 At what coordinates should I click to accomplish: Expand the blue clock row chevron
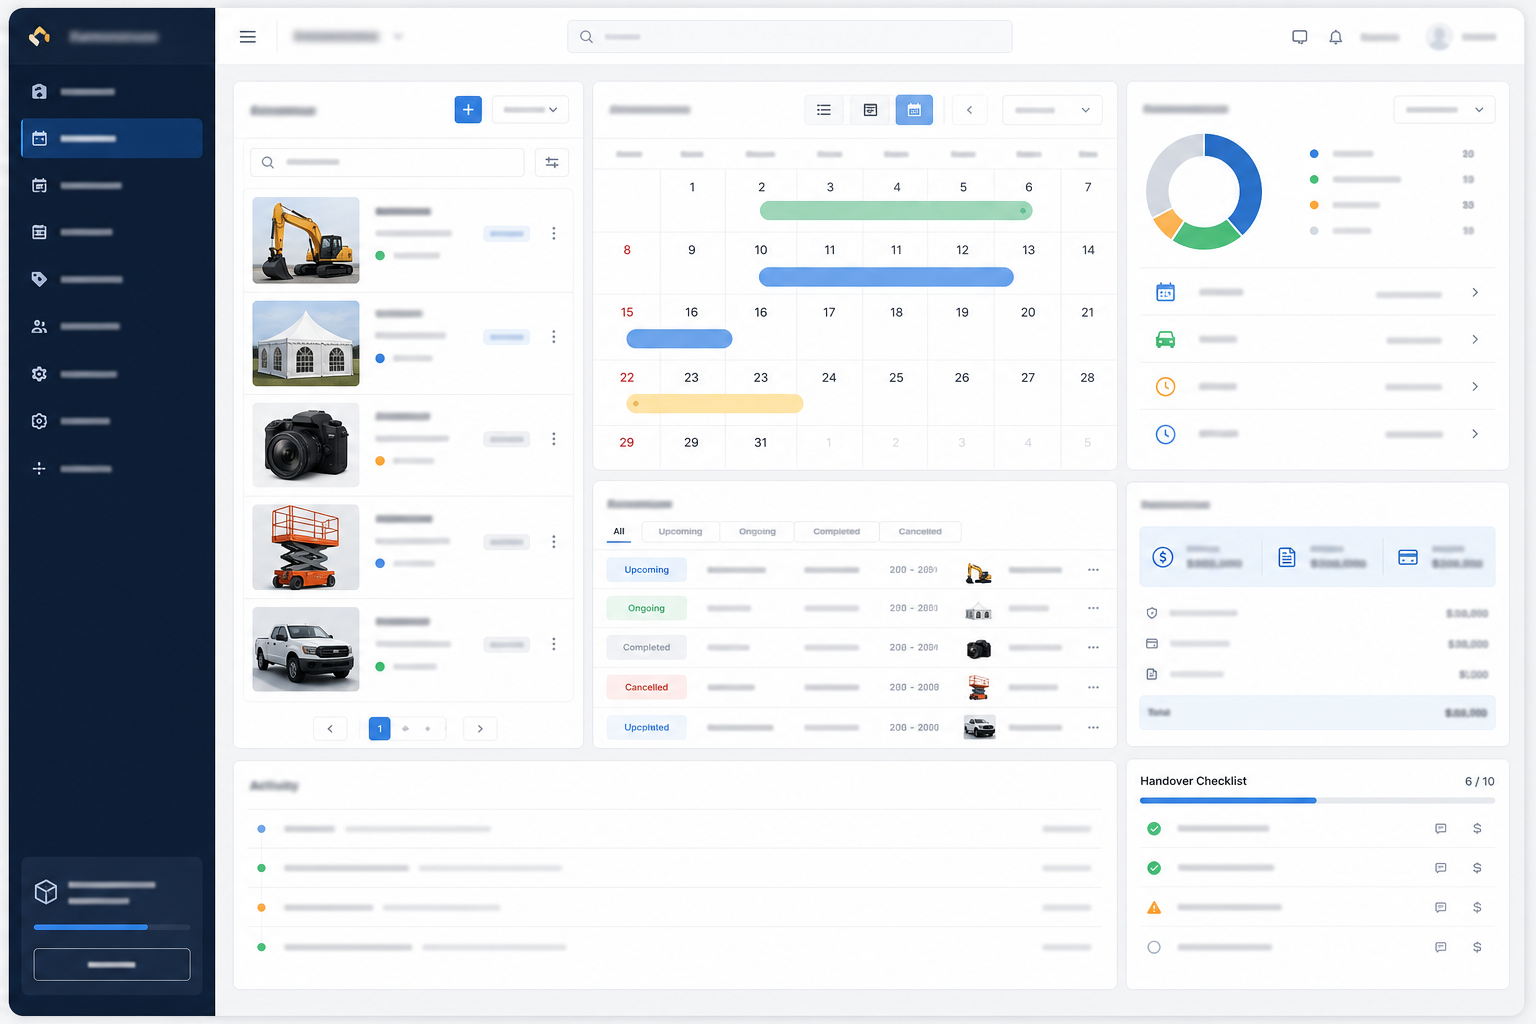[1475, 434]
